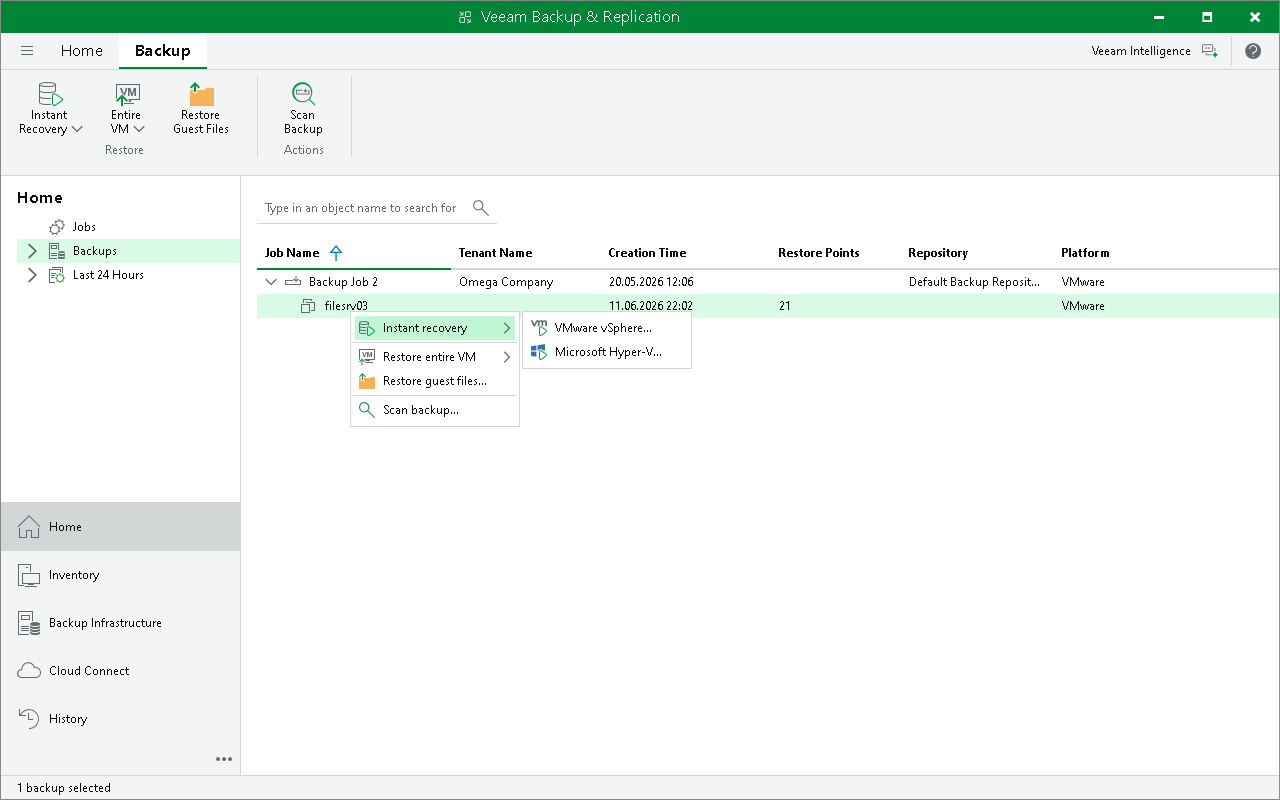Sort by Platform column header

(x=1085, y=253)
